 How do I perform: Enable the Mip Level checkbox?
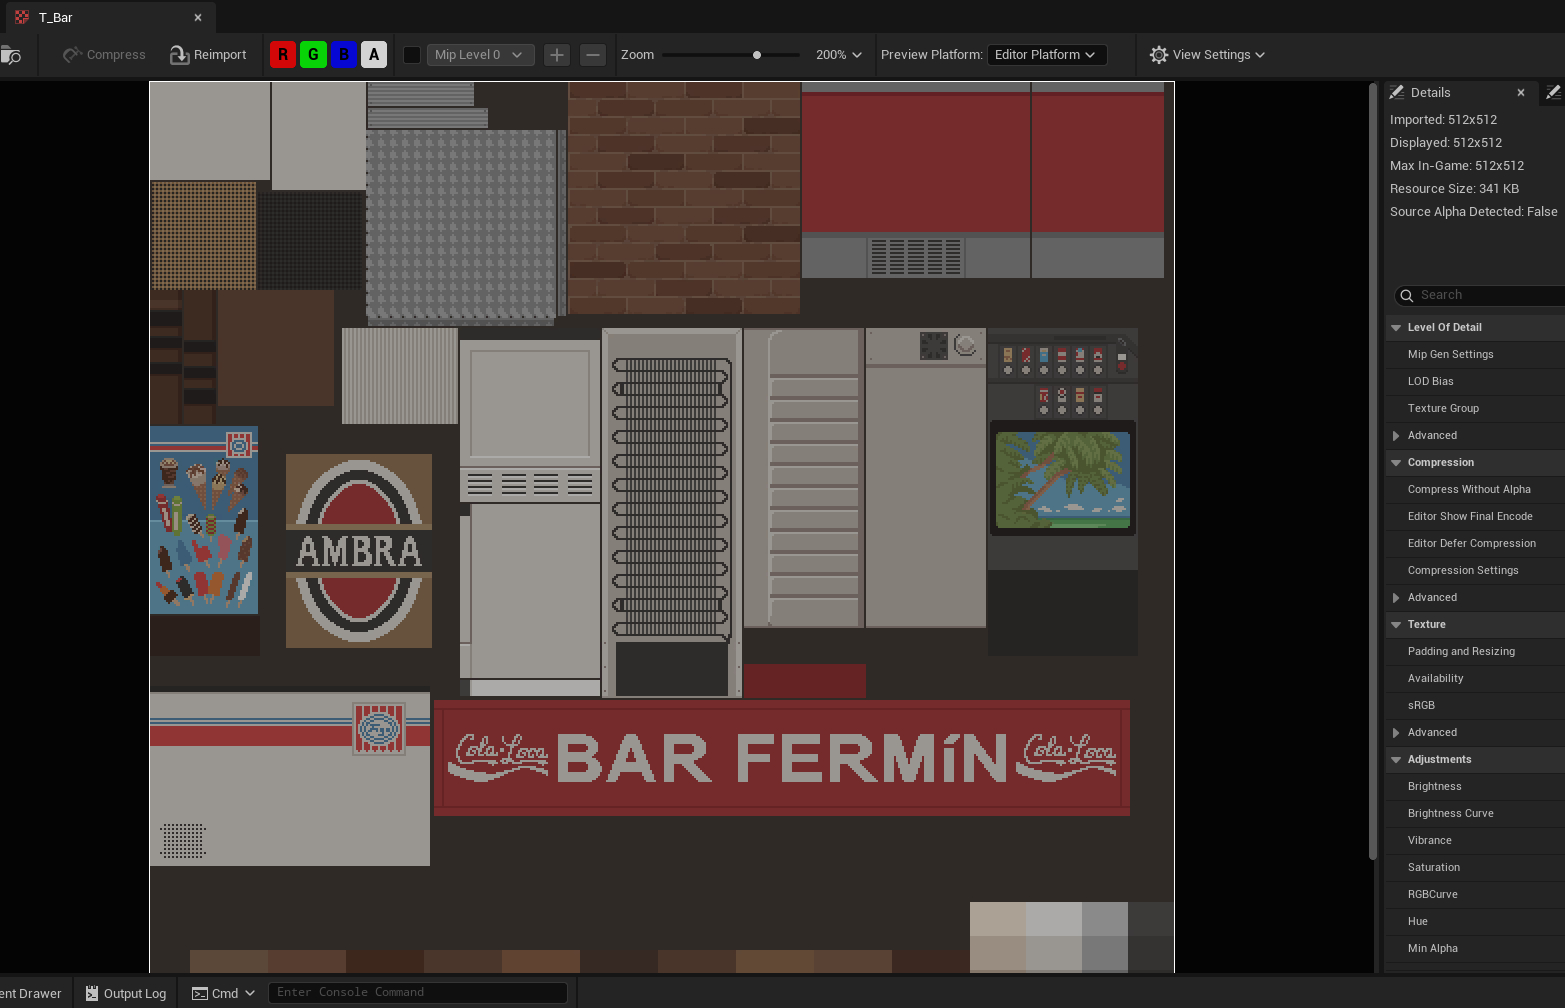tap(411, 55)
